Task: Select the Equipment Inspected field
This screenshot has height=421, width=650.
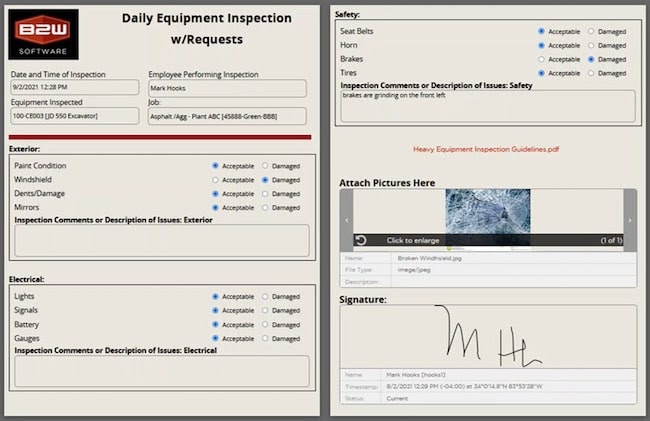Action: click(74, 116)
